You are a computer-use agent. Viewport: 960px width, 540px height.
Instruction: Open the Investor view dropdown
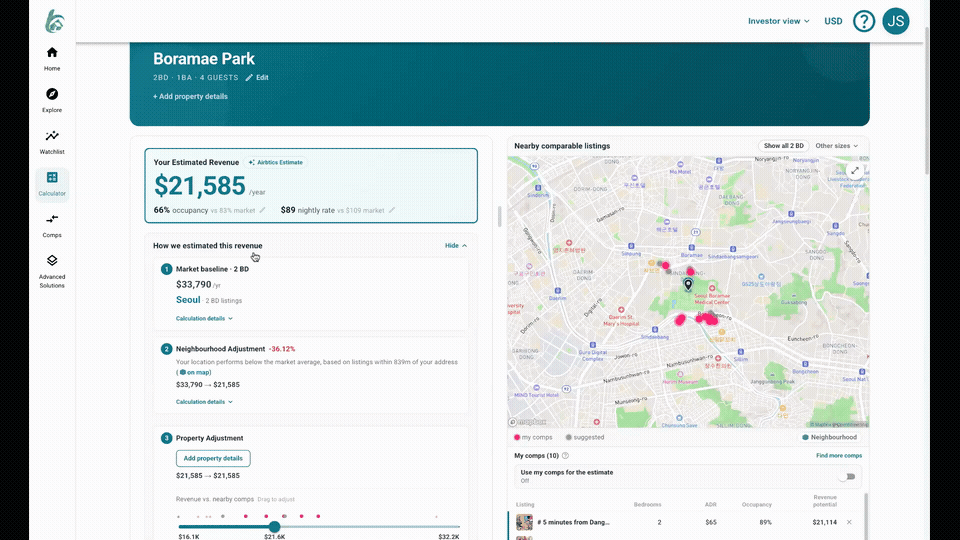coord(779,21)
